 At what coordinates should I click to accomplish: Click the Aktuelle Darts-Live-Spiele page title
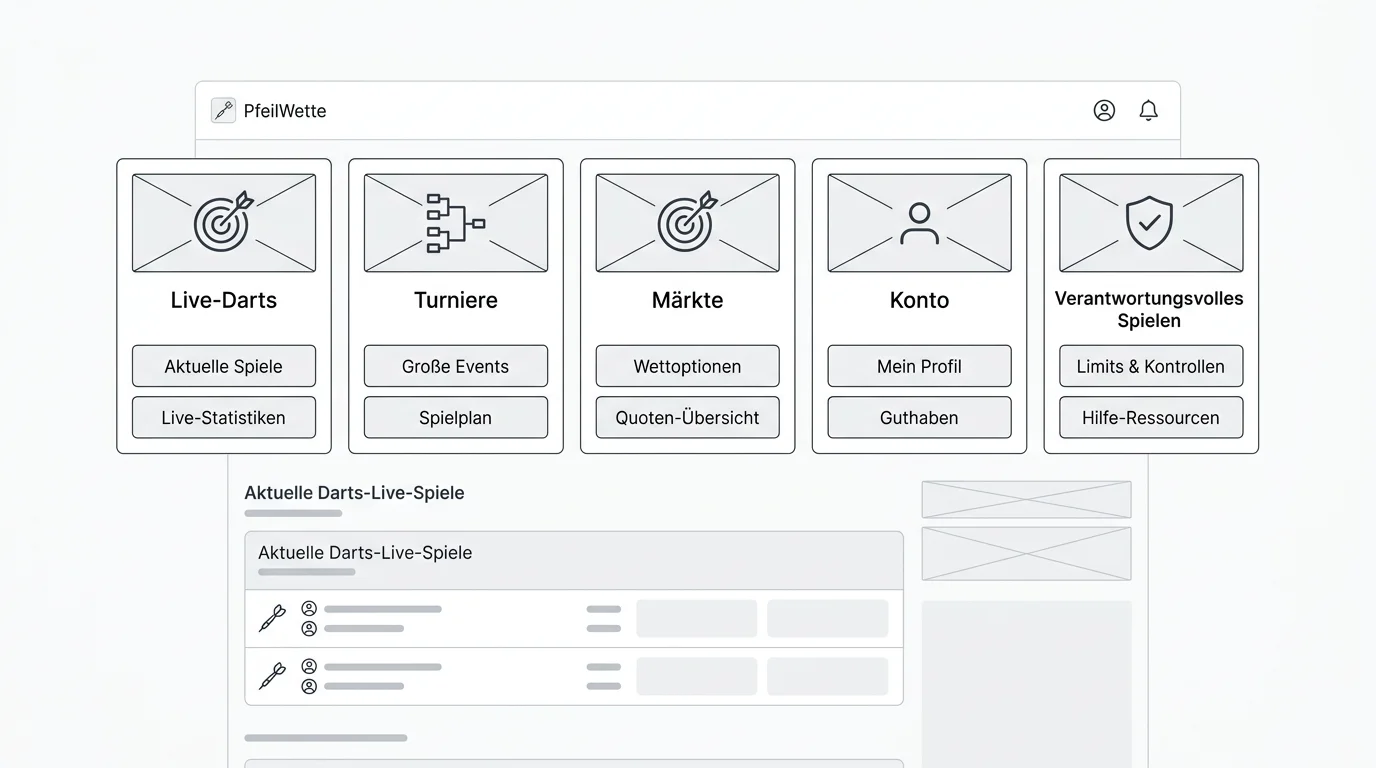click(354, 492)
